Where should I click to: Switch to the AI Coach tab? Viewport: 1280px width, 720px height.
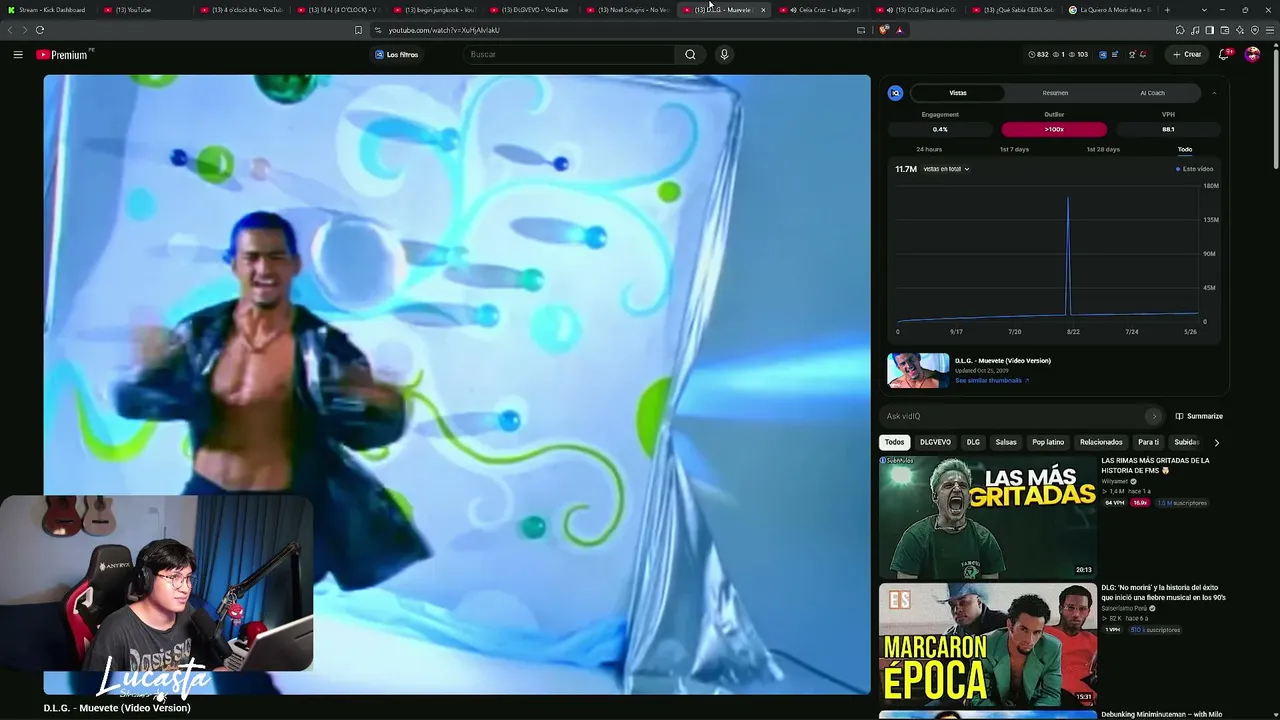coord(1152,93)
